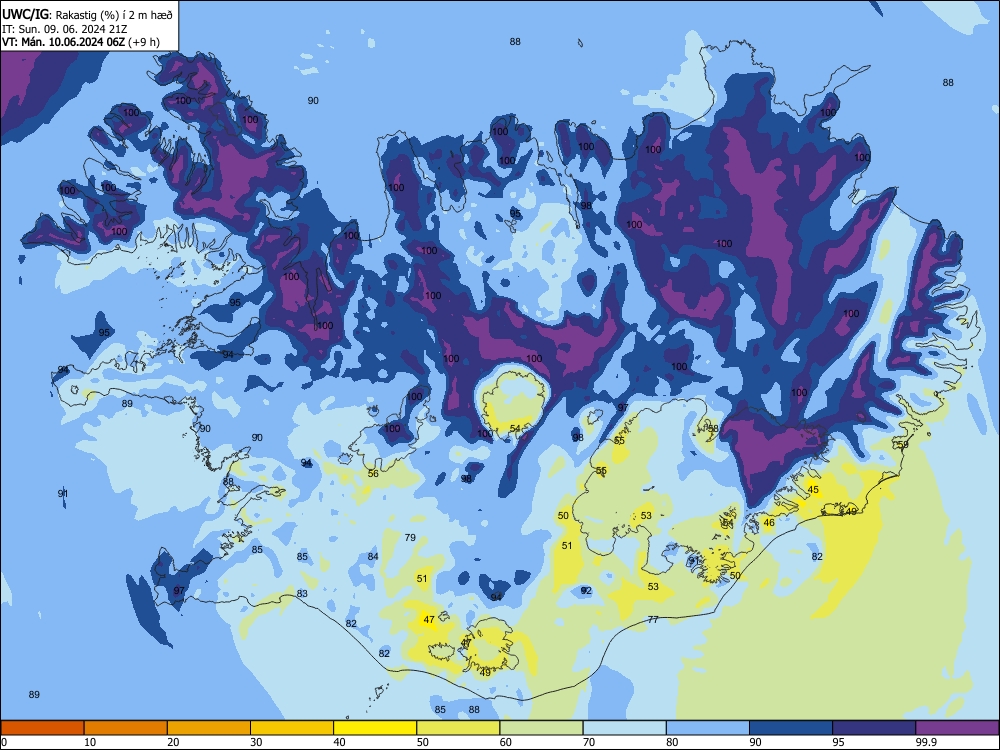Select the dark indigo 95–99.9 legend swatch

tap(874, 728)
